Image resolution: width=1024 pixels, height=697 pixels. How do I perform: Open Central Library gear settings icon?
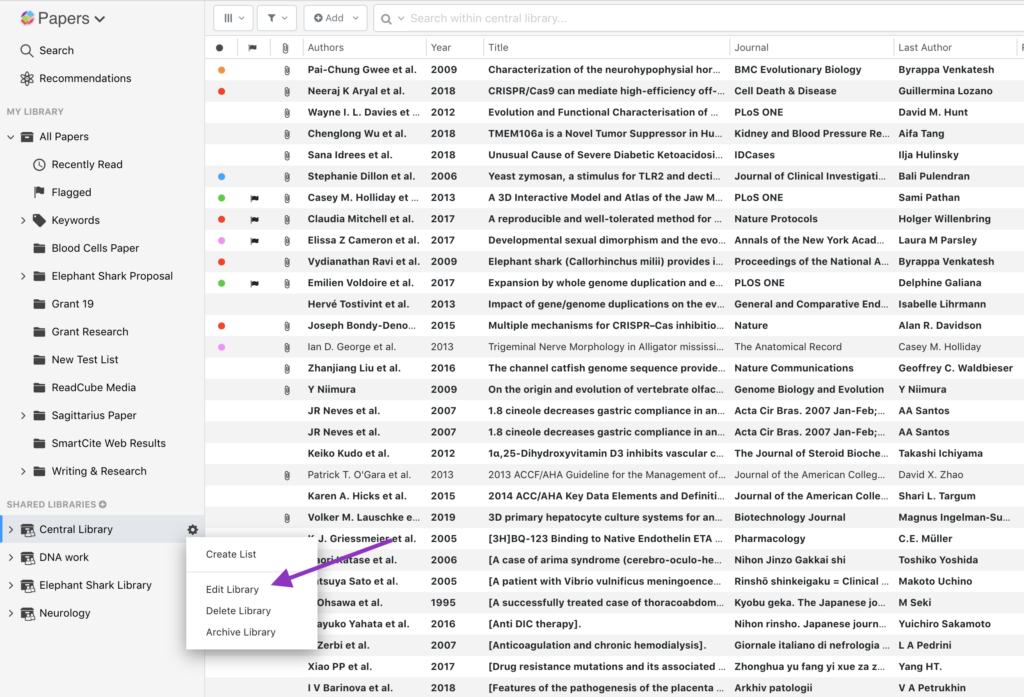click(x=193, y=530)
